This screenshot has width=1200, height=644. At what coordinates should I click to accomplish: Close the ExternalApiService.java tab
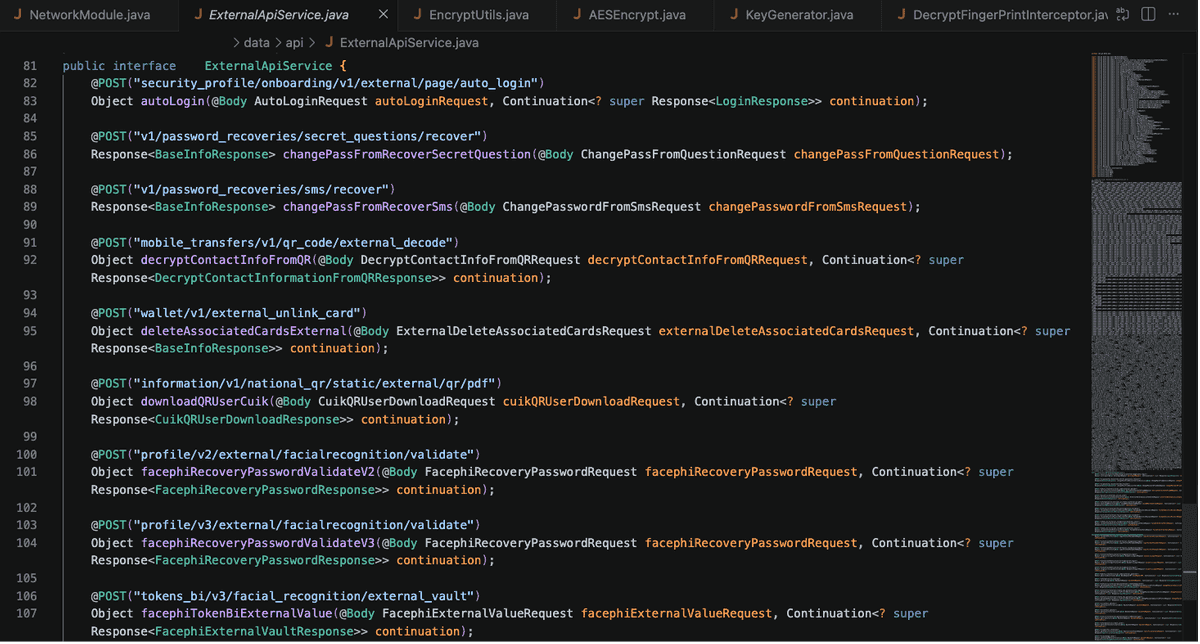point(383,15)
